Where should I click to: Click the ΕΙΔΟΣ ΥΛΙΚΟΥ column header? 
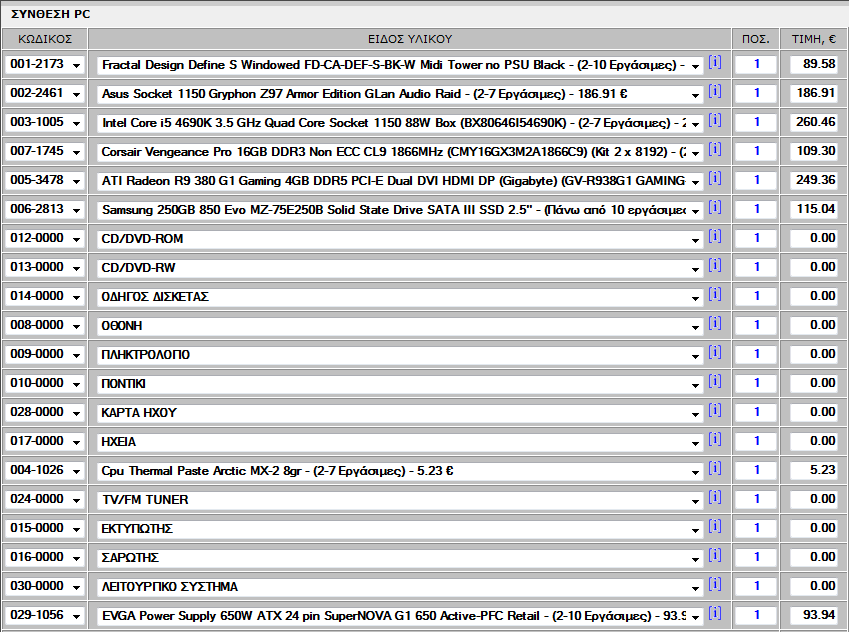[x=410, y=39]
